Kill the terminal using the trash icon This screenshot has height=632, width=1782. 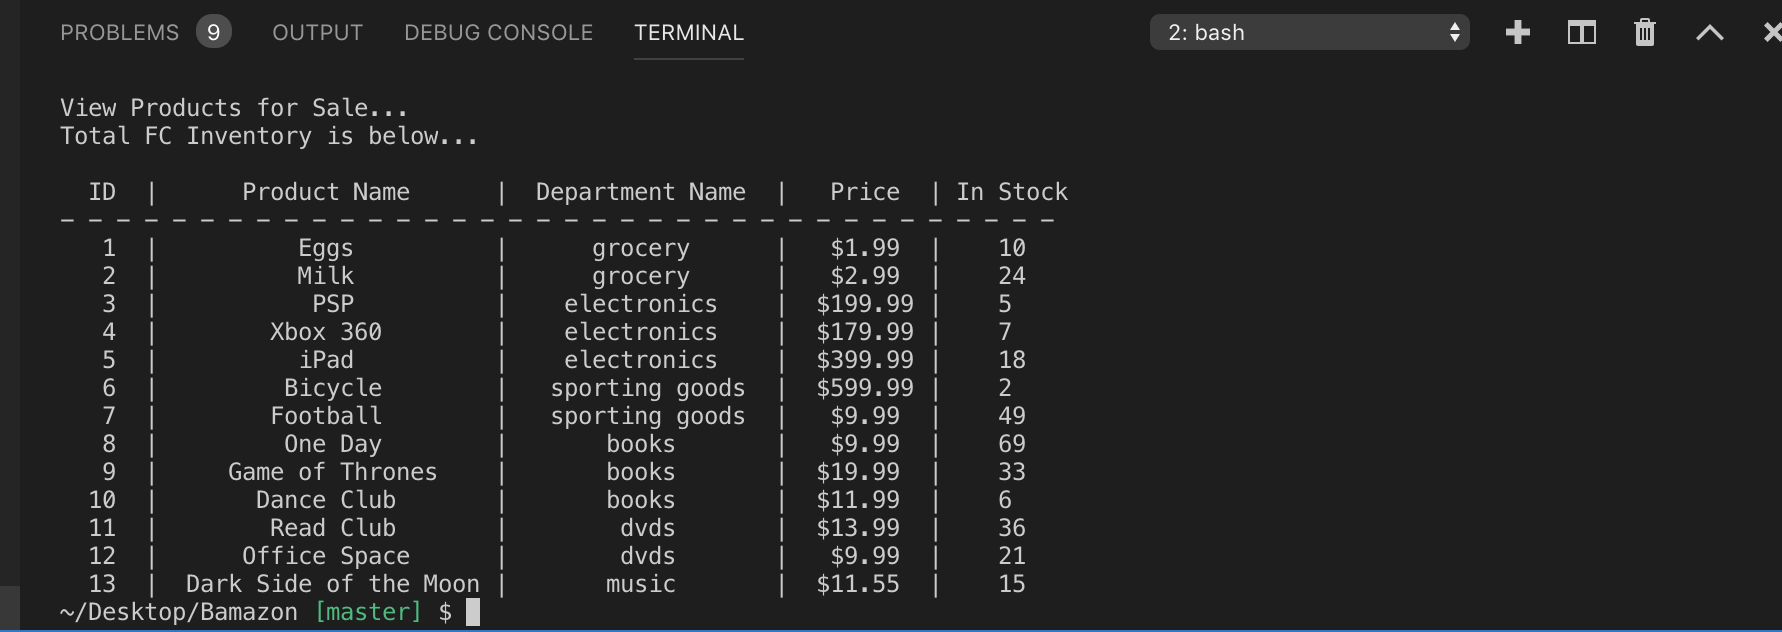click(x=1645, y=33)
